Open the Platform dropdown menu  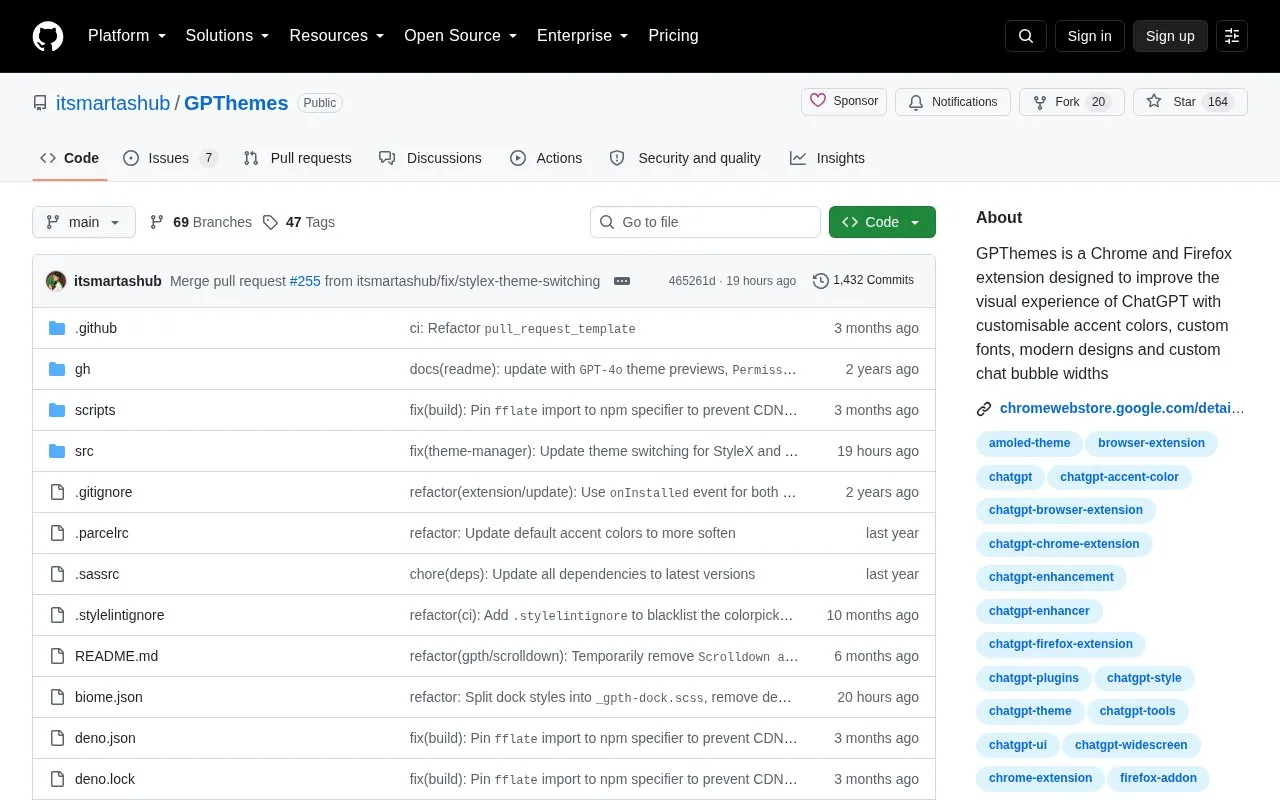[x=127, y=36]
